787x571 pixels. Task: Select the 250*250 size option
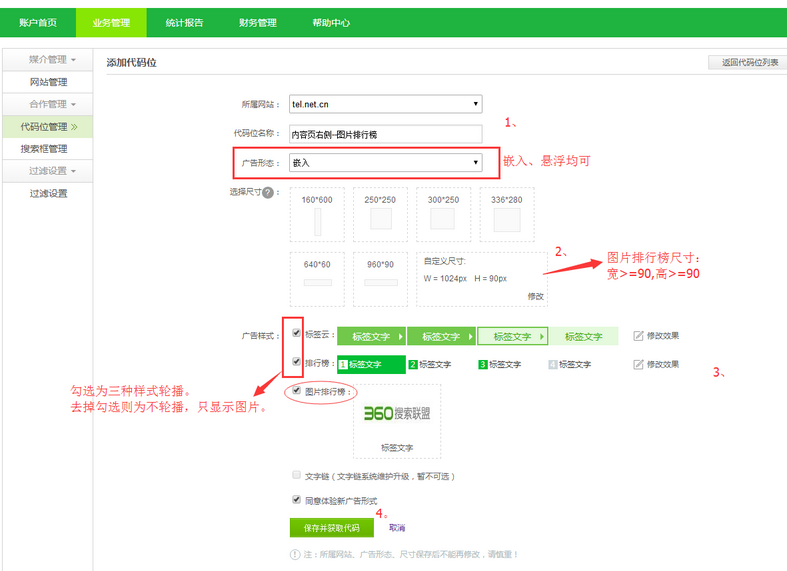point(380,215)
